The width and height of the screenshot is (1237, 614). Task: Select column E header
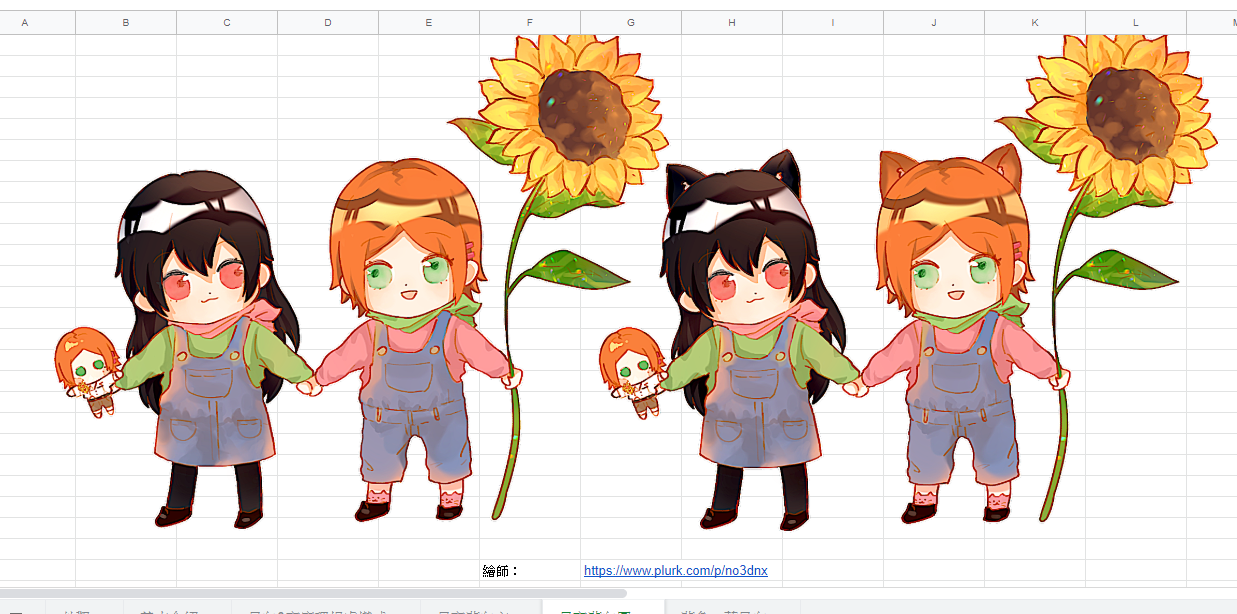[429, 22]
